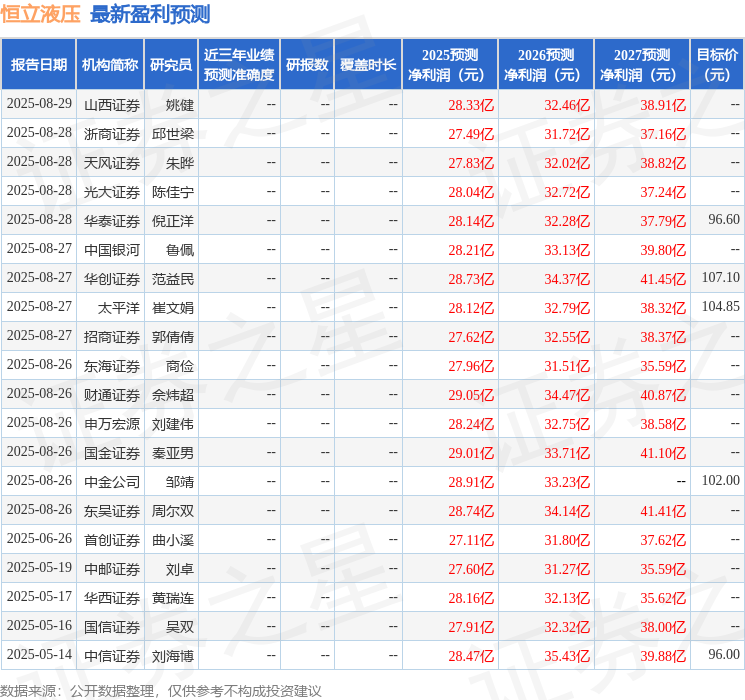
Task: Select the 机构简称 column header
Action: [x=110, y=65]
